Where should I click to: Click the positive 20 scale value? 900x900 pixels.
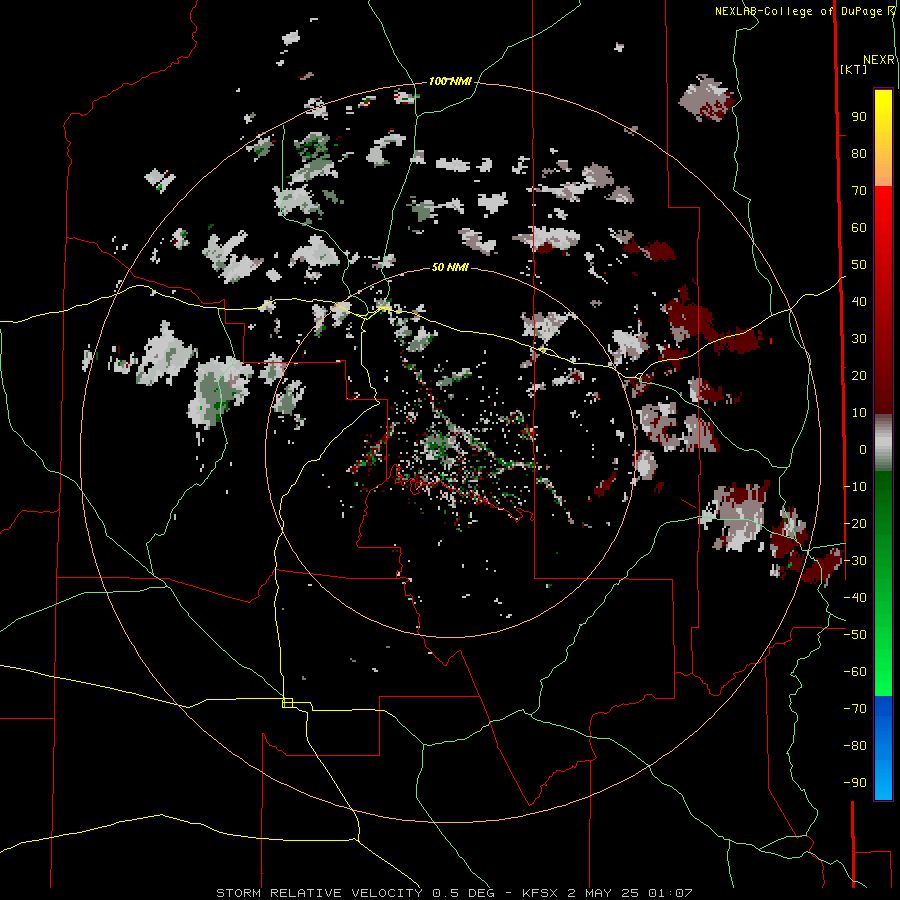[859, 376]
